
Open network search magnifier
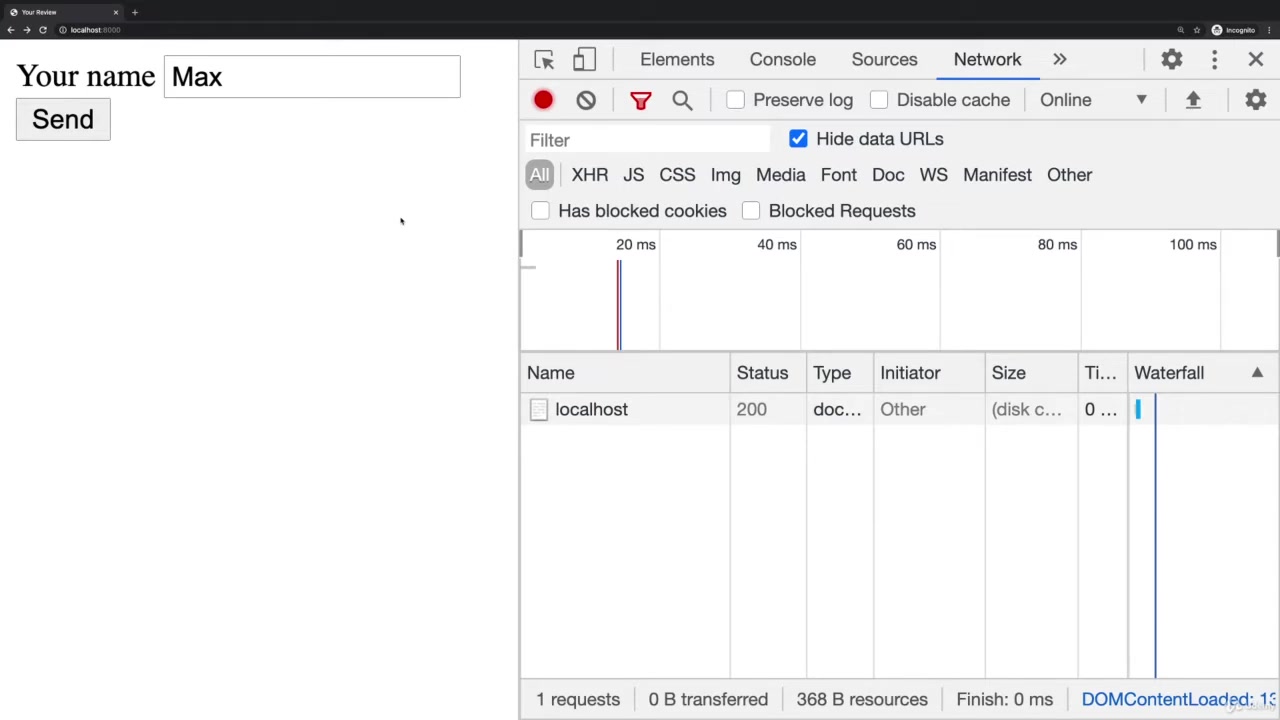click(682, 100)
